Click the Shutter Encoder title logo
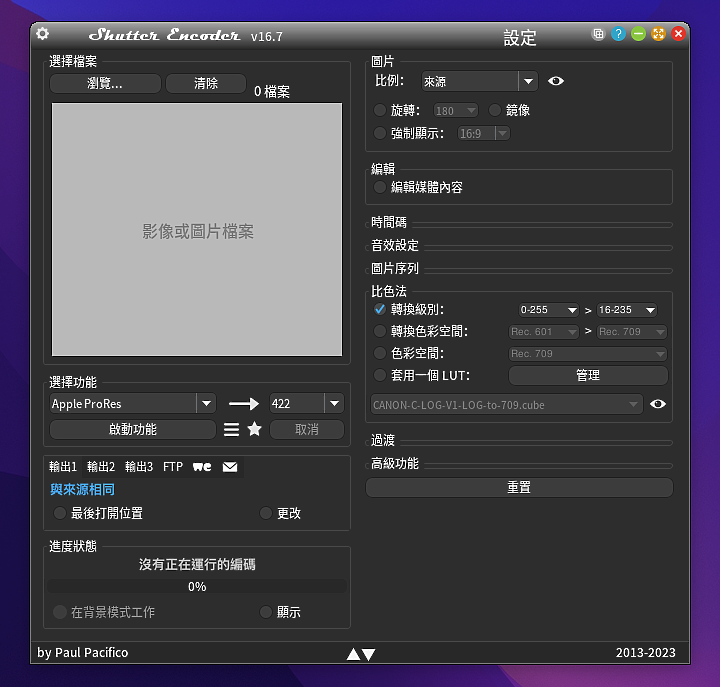The image size is (720, 687). (x=164, y=35)
